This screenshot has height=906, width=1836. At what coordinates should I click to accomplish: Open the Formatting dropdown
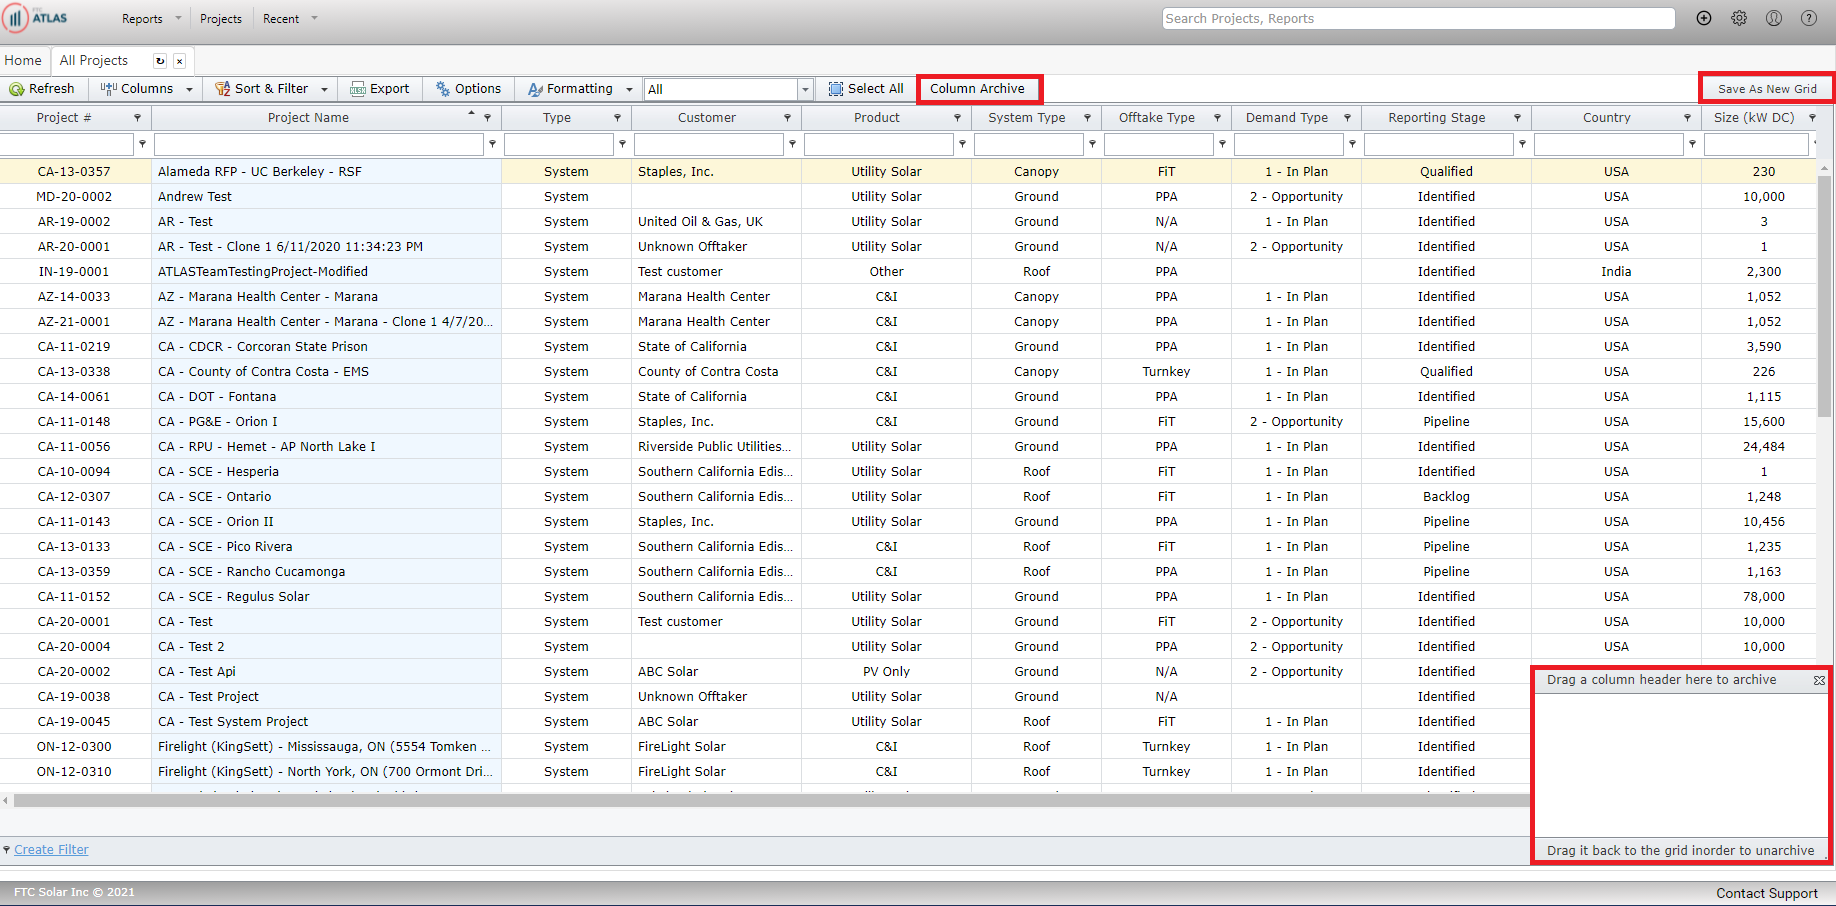pos(580,89)
